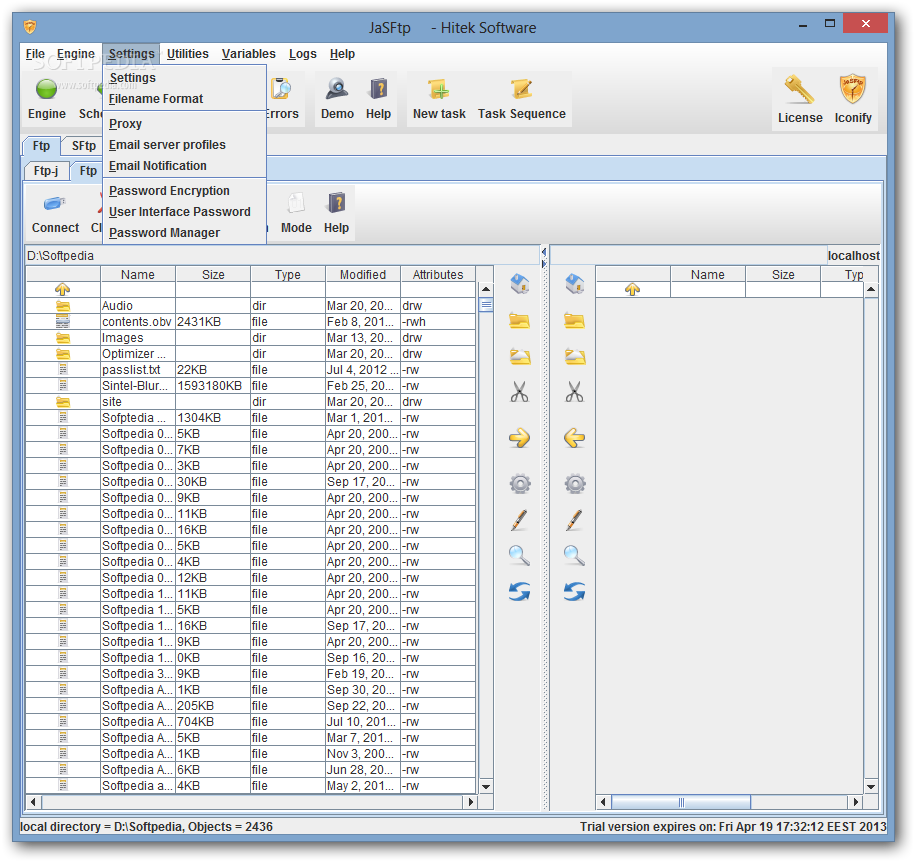Click the remote yellow folder icon
915x862 pixels.
(575, 320)
